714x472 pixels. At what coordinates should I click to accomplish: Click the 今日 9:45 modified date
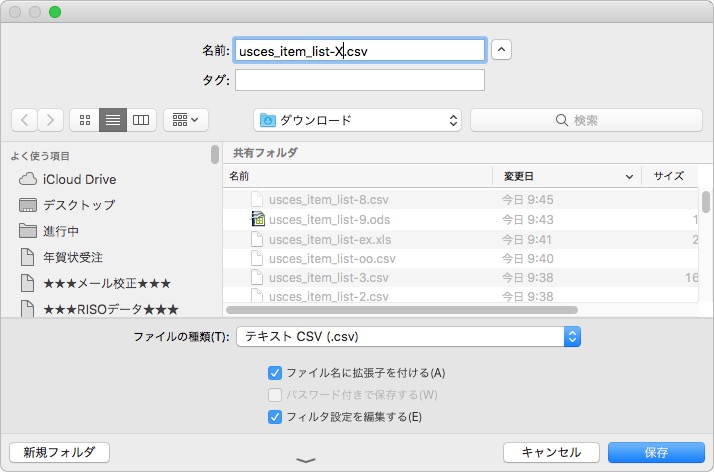(x=527, y=200)
